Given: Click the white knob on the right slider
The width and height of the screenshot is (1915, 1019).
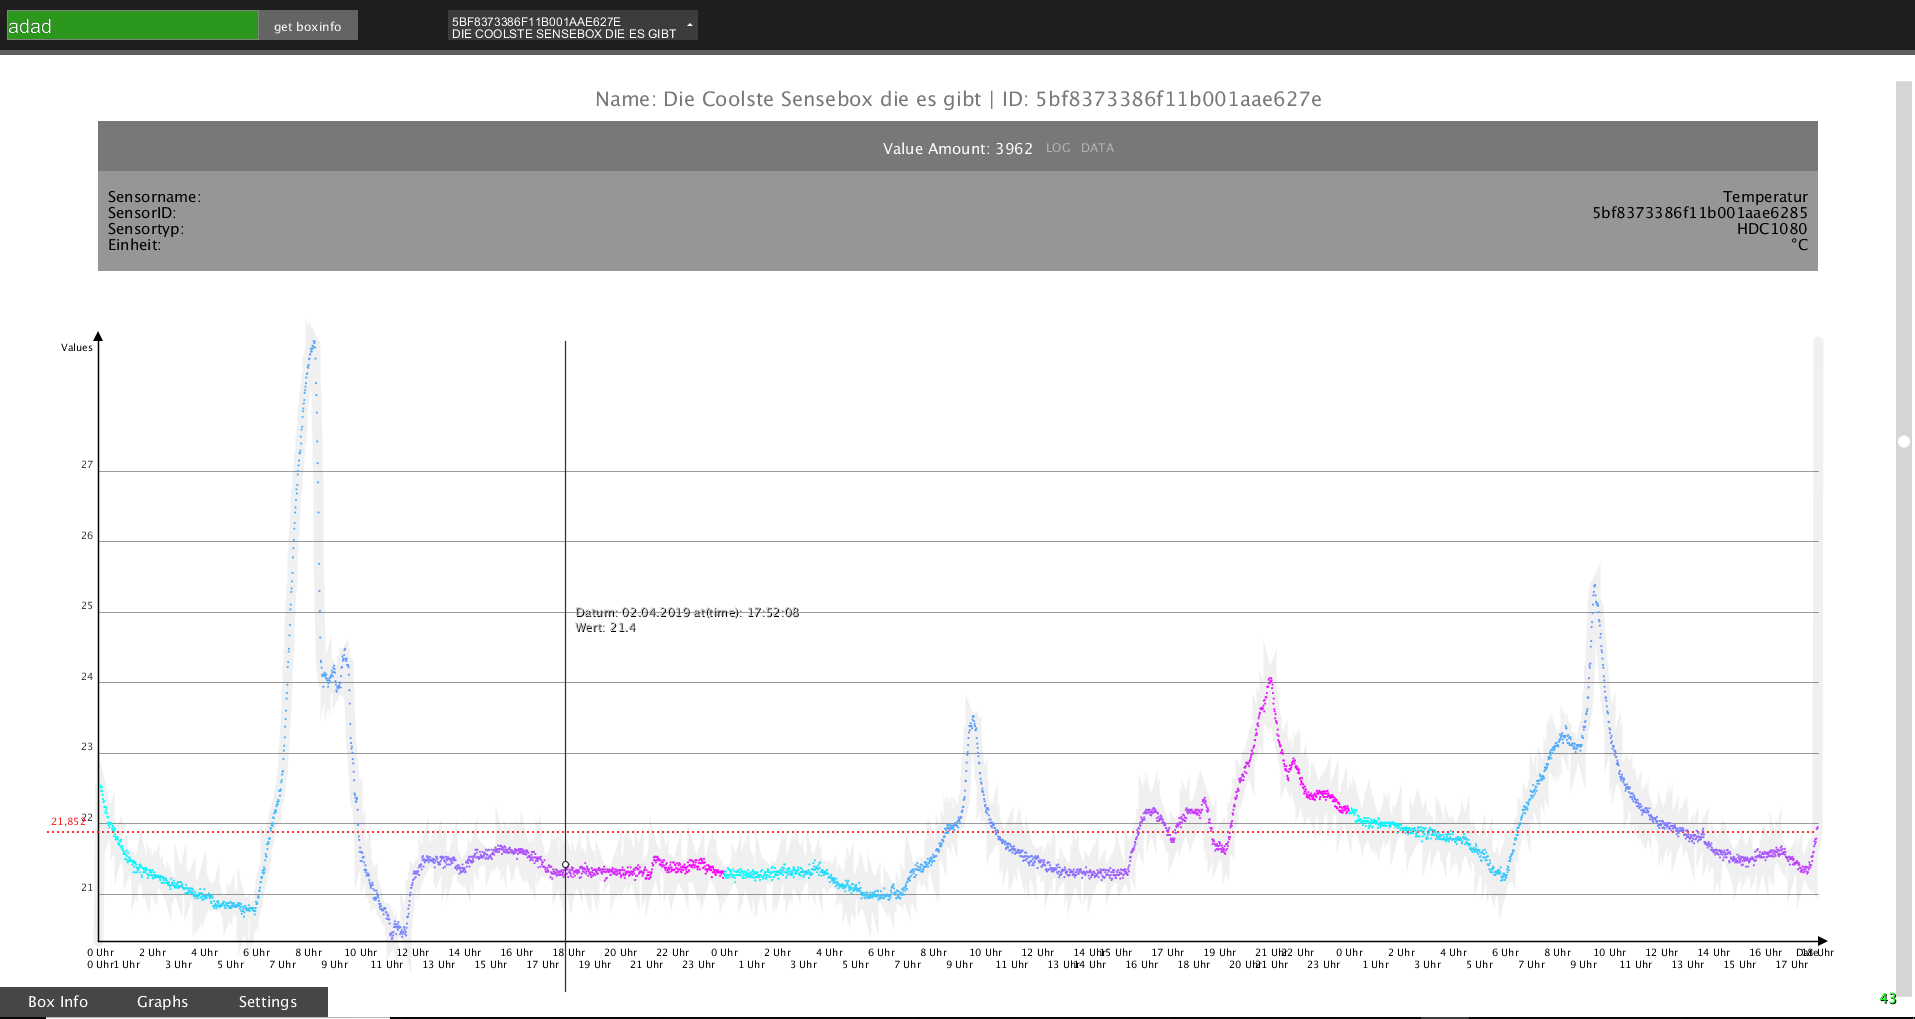Looking at the screenshot, I should pos(1904,441).
